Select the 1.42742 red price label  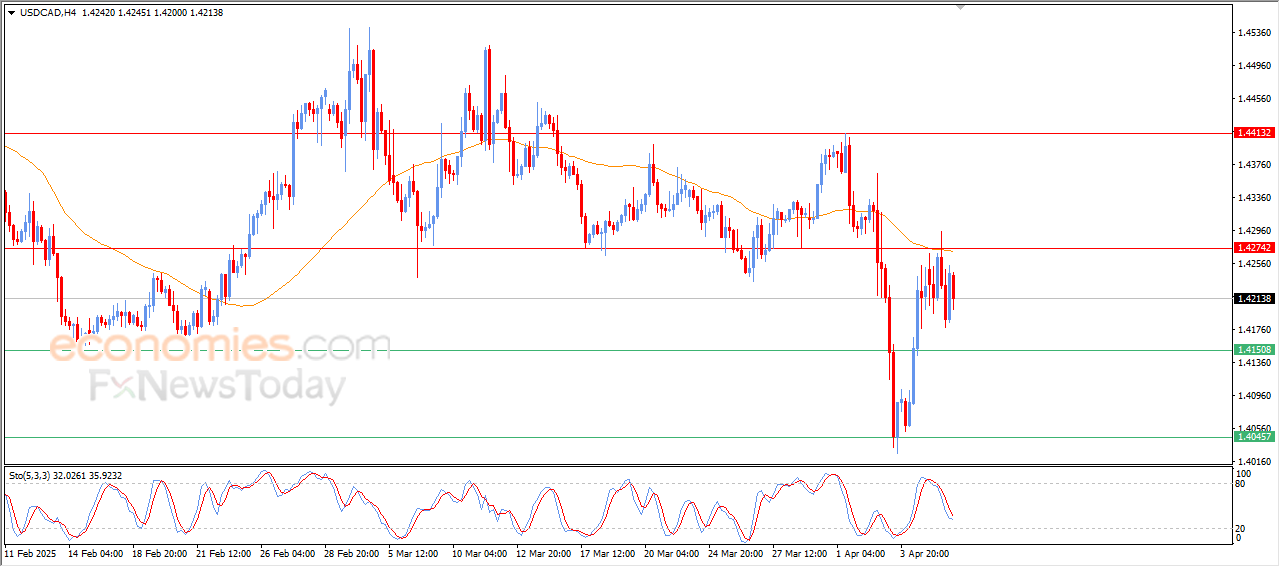click(1254, 248)
